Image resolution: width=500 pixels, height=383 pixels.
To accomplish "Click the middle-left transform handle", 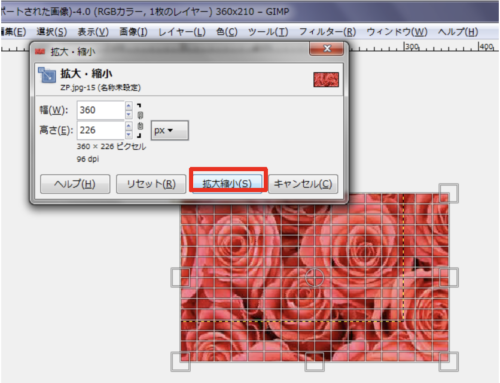I will coord(180,277).
